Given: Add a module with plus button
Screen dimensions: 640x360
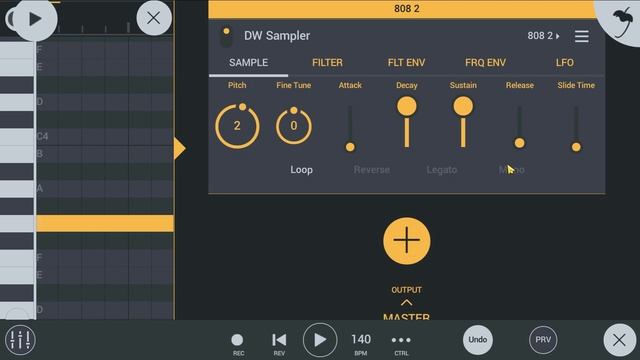Looking at the screenshot, I should click(x=407, y=241).
